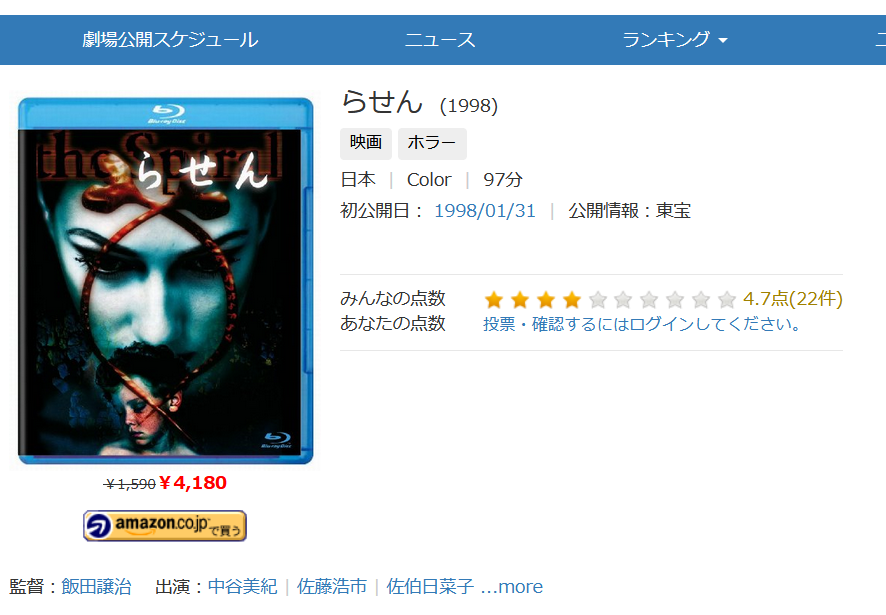Click the first gold rating star
Image resolution: width=886 pixels, height=615 pixels.
494,300
